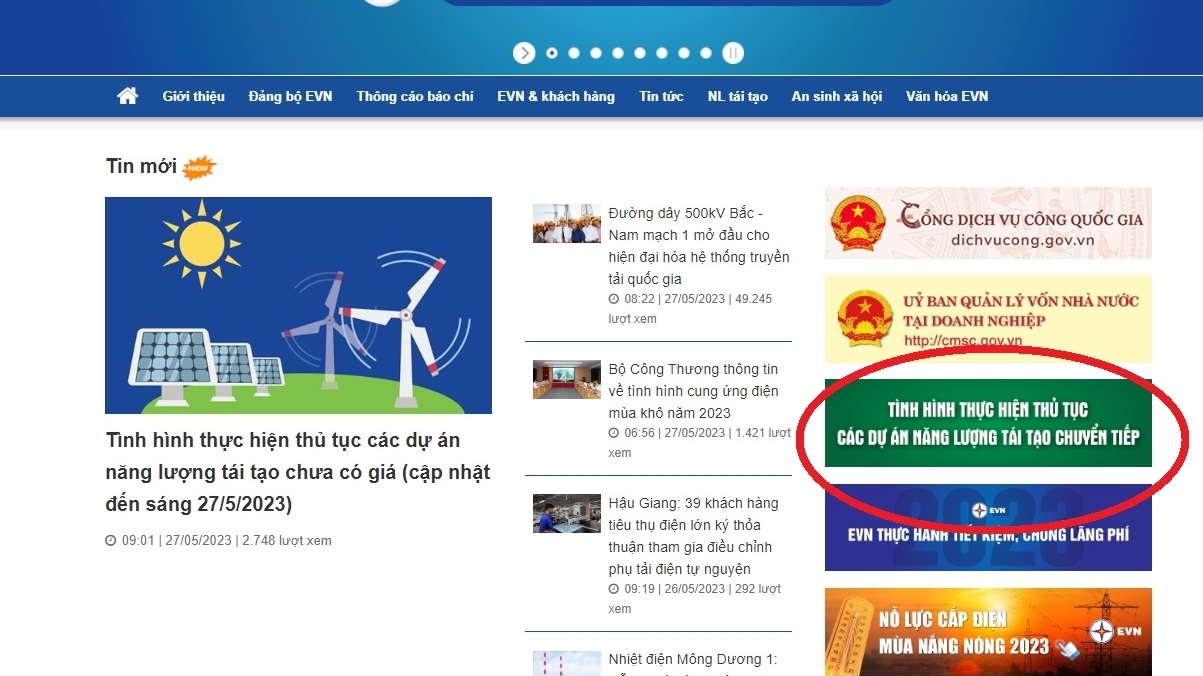Screen dimensions: 1203x676
Task: Select the second carousel indicator dot
Action: click(574, 53)
